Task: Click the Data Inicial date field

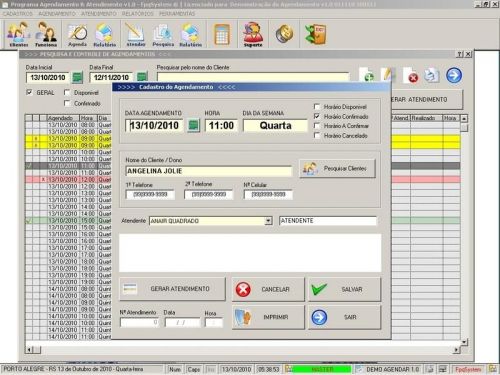Action: pyautogui.click(x=48, y=78)
